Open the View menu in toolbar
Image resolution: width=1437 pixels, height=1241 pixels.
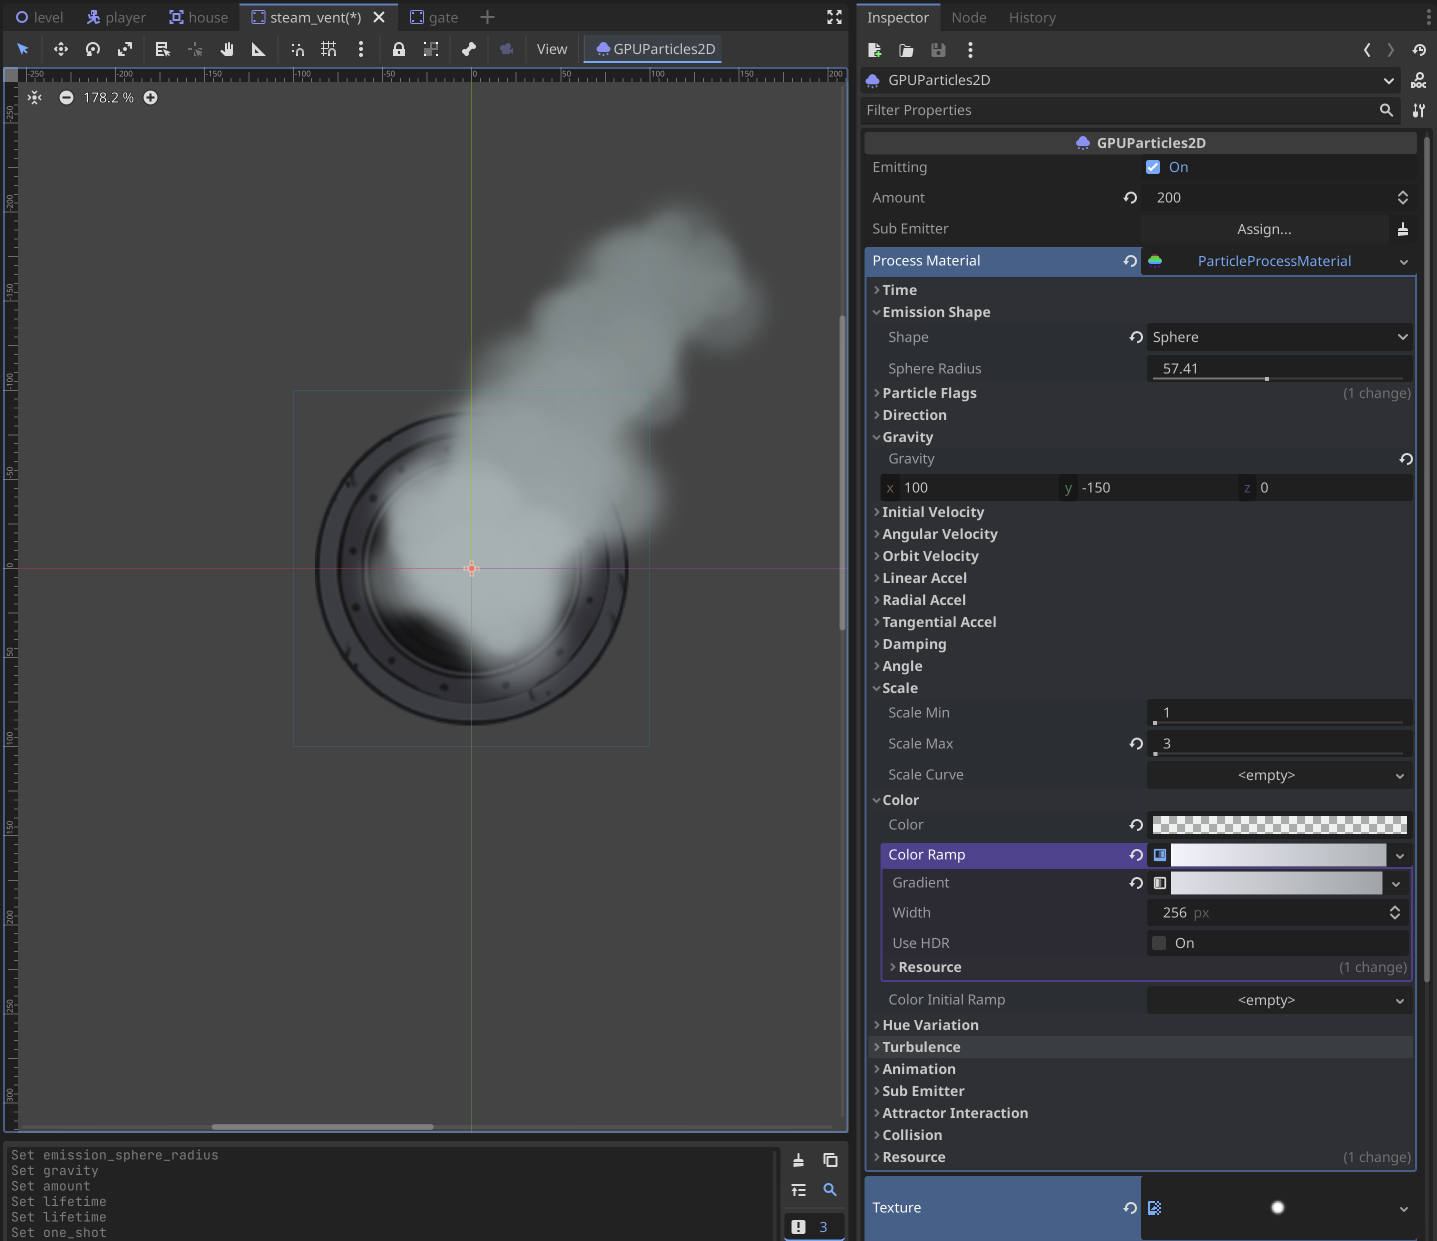pyautogui.click(x=552, y=49)
